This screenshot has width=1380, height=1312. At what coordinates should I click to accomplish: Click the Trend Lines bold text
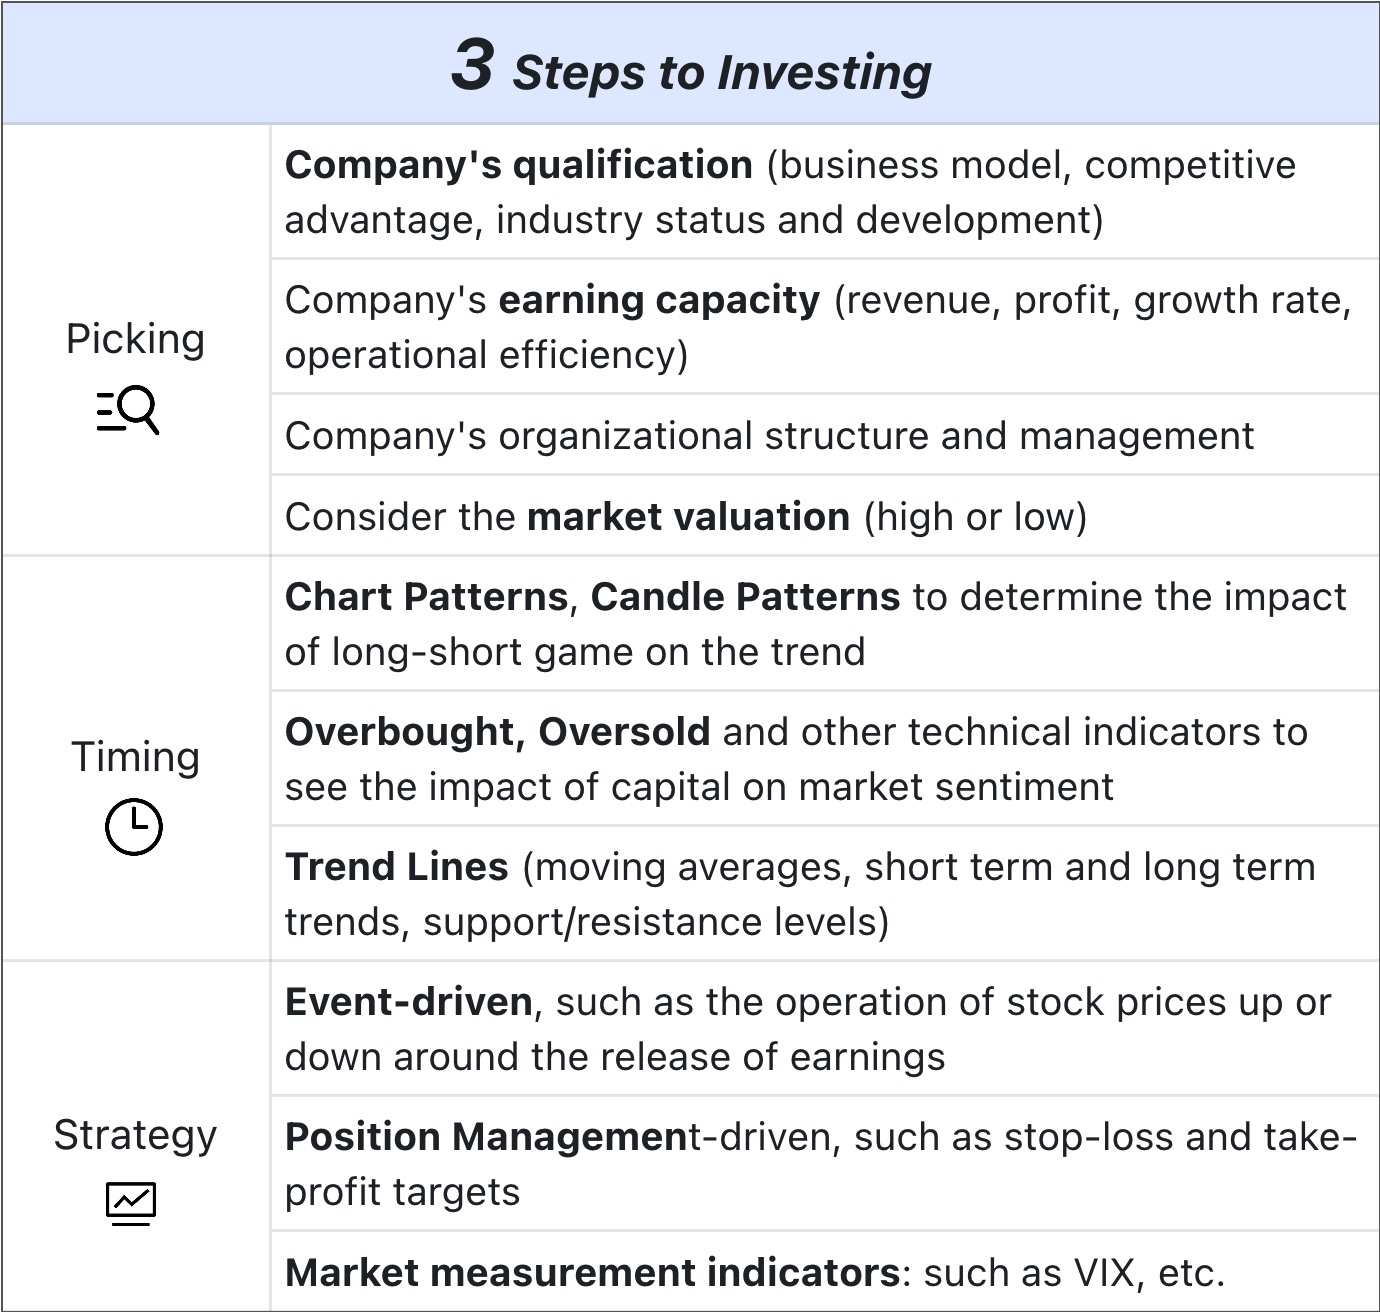coord(397,867)
